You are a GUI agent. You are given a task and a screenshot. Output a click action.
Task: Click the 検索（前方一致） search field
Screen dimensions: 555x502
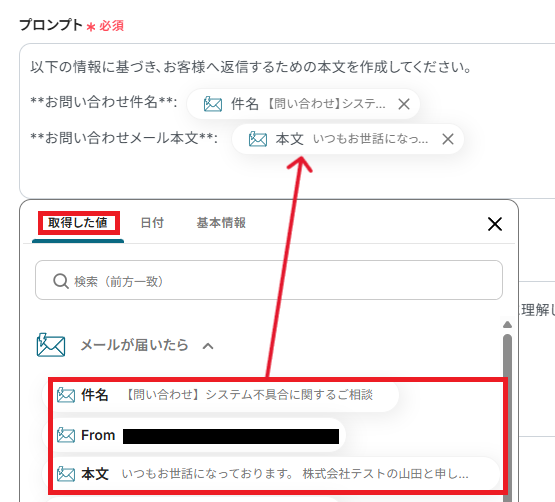coord(269,280)
